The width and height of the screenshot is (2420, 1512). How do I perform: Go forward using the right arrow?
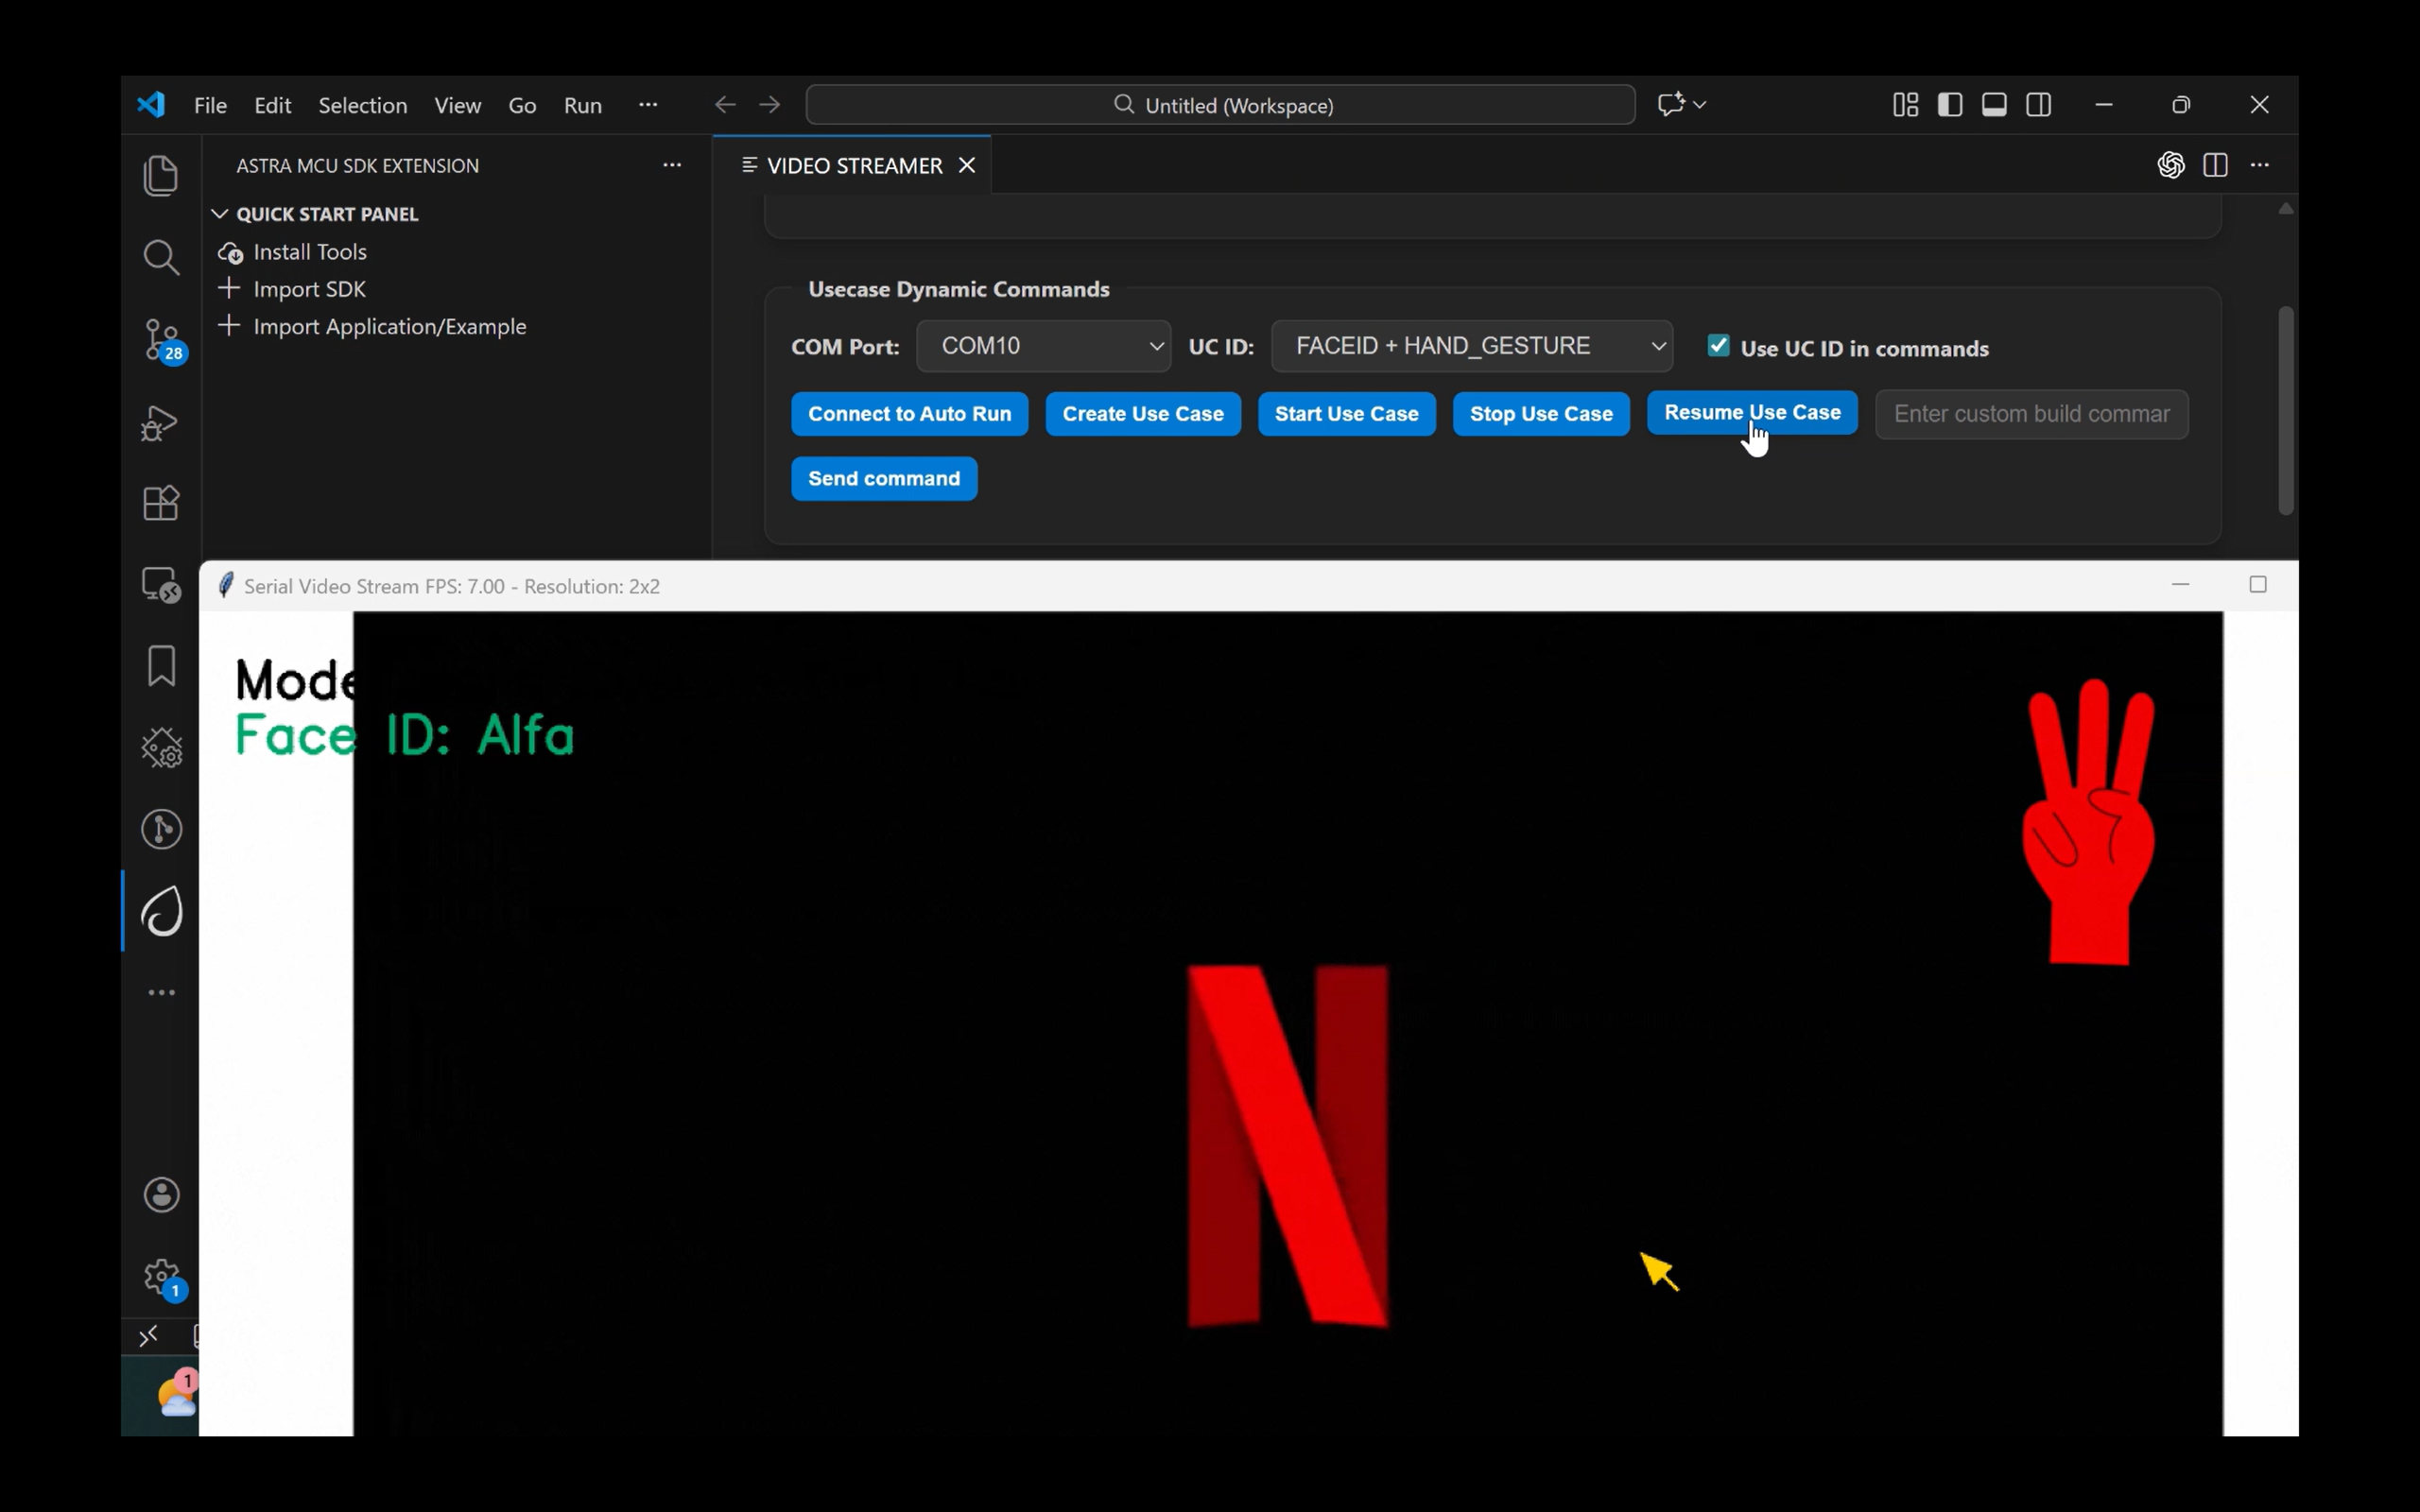(769, 105)
